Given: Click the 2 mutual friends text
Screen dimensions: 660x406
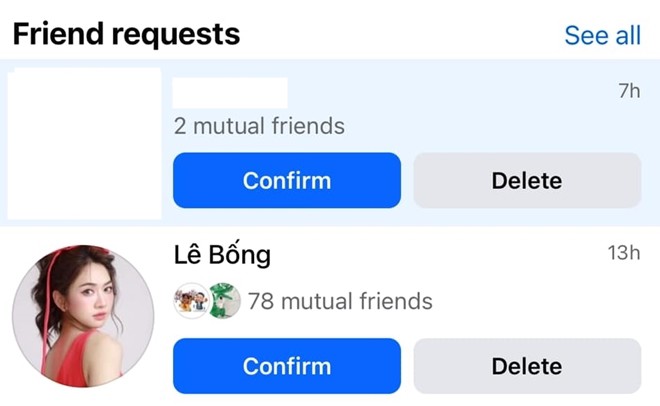Looking at the screenshot, I should click(x=259, y=126).
